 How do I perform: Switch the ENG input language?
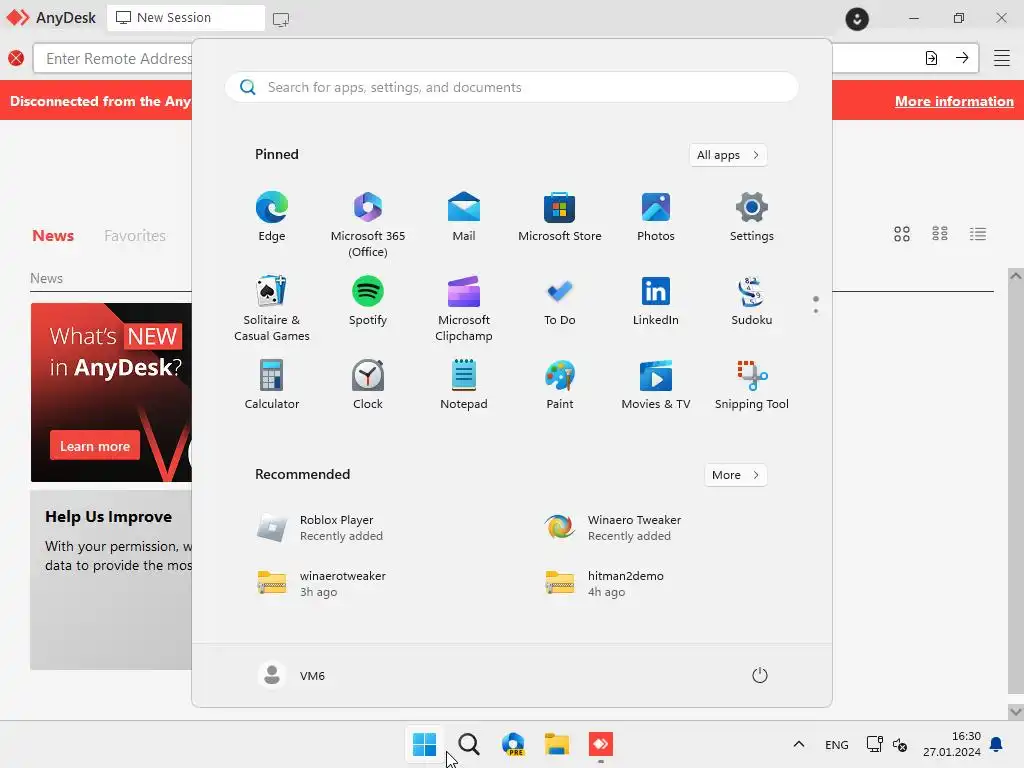coord(837,744)
